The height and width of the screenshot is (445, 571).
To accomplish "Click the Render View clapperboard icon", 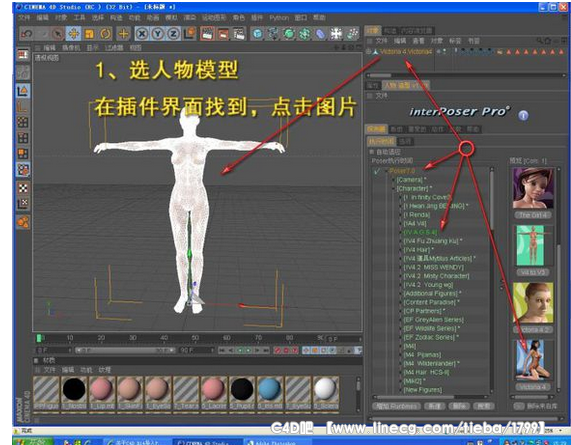I will pyautogui.click(x=207, y=34).
